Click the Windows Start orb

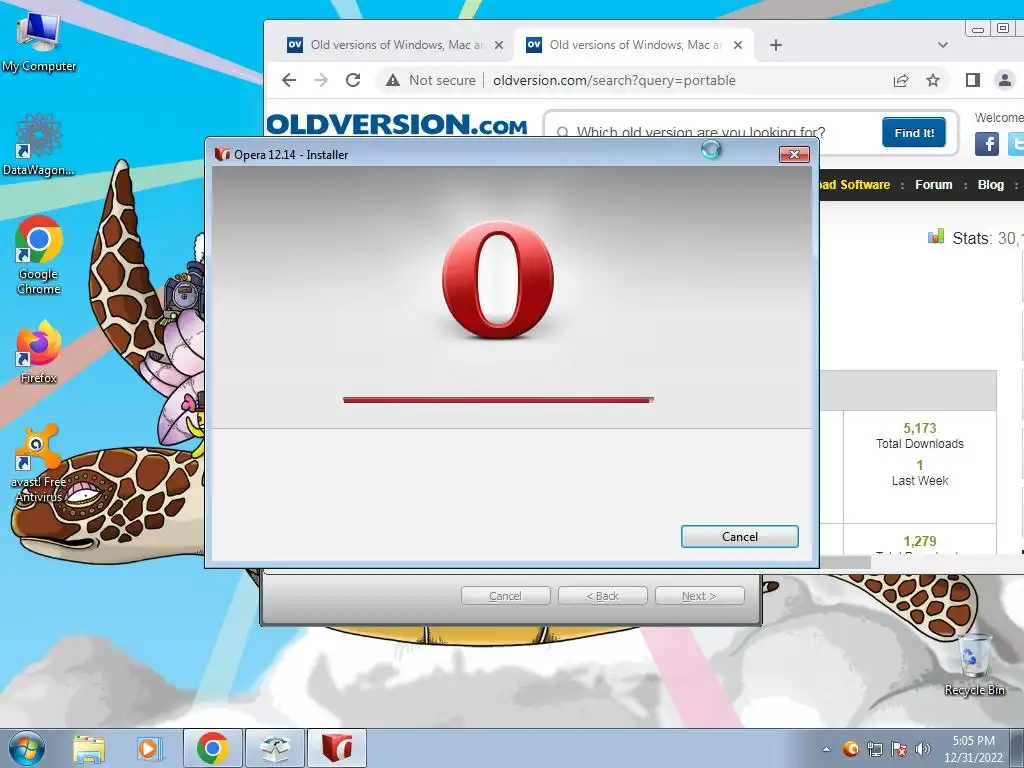pos(26,748)
